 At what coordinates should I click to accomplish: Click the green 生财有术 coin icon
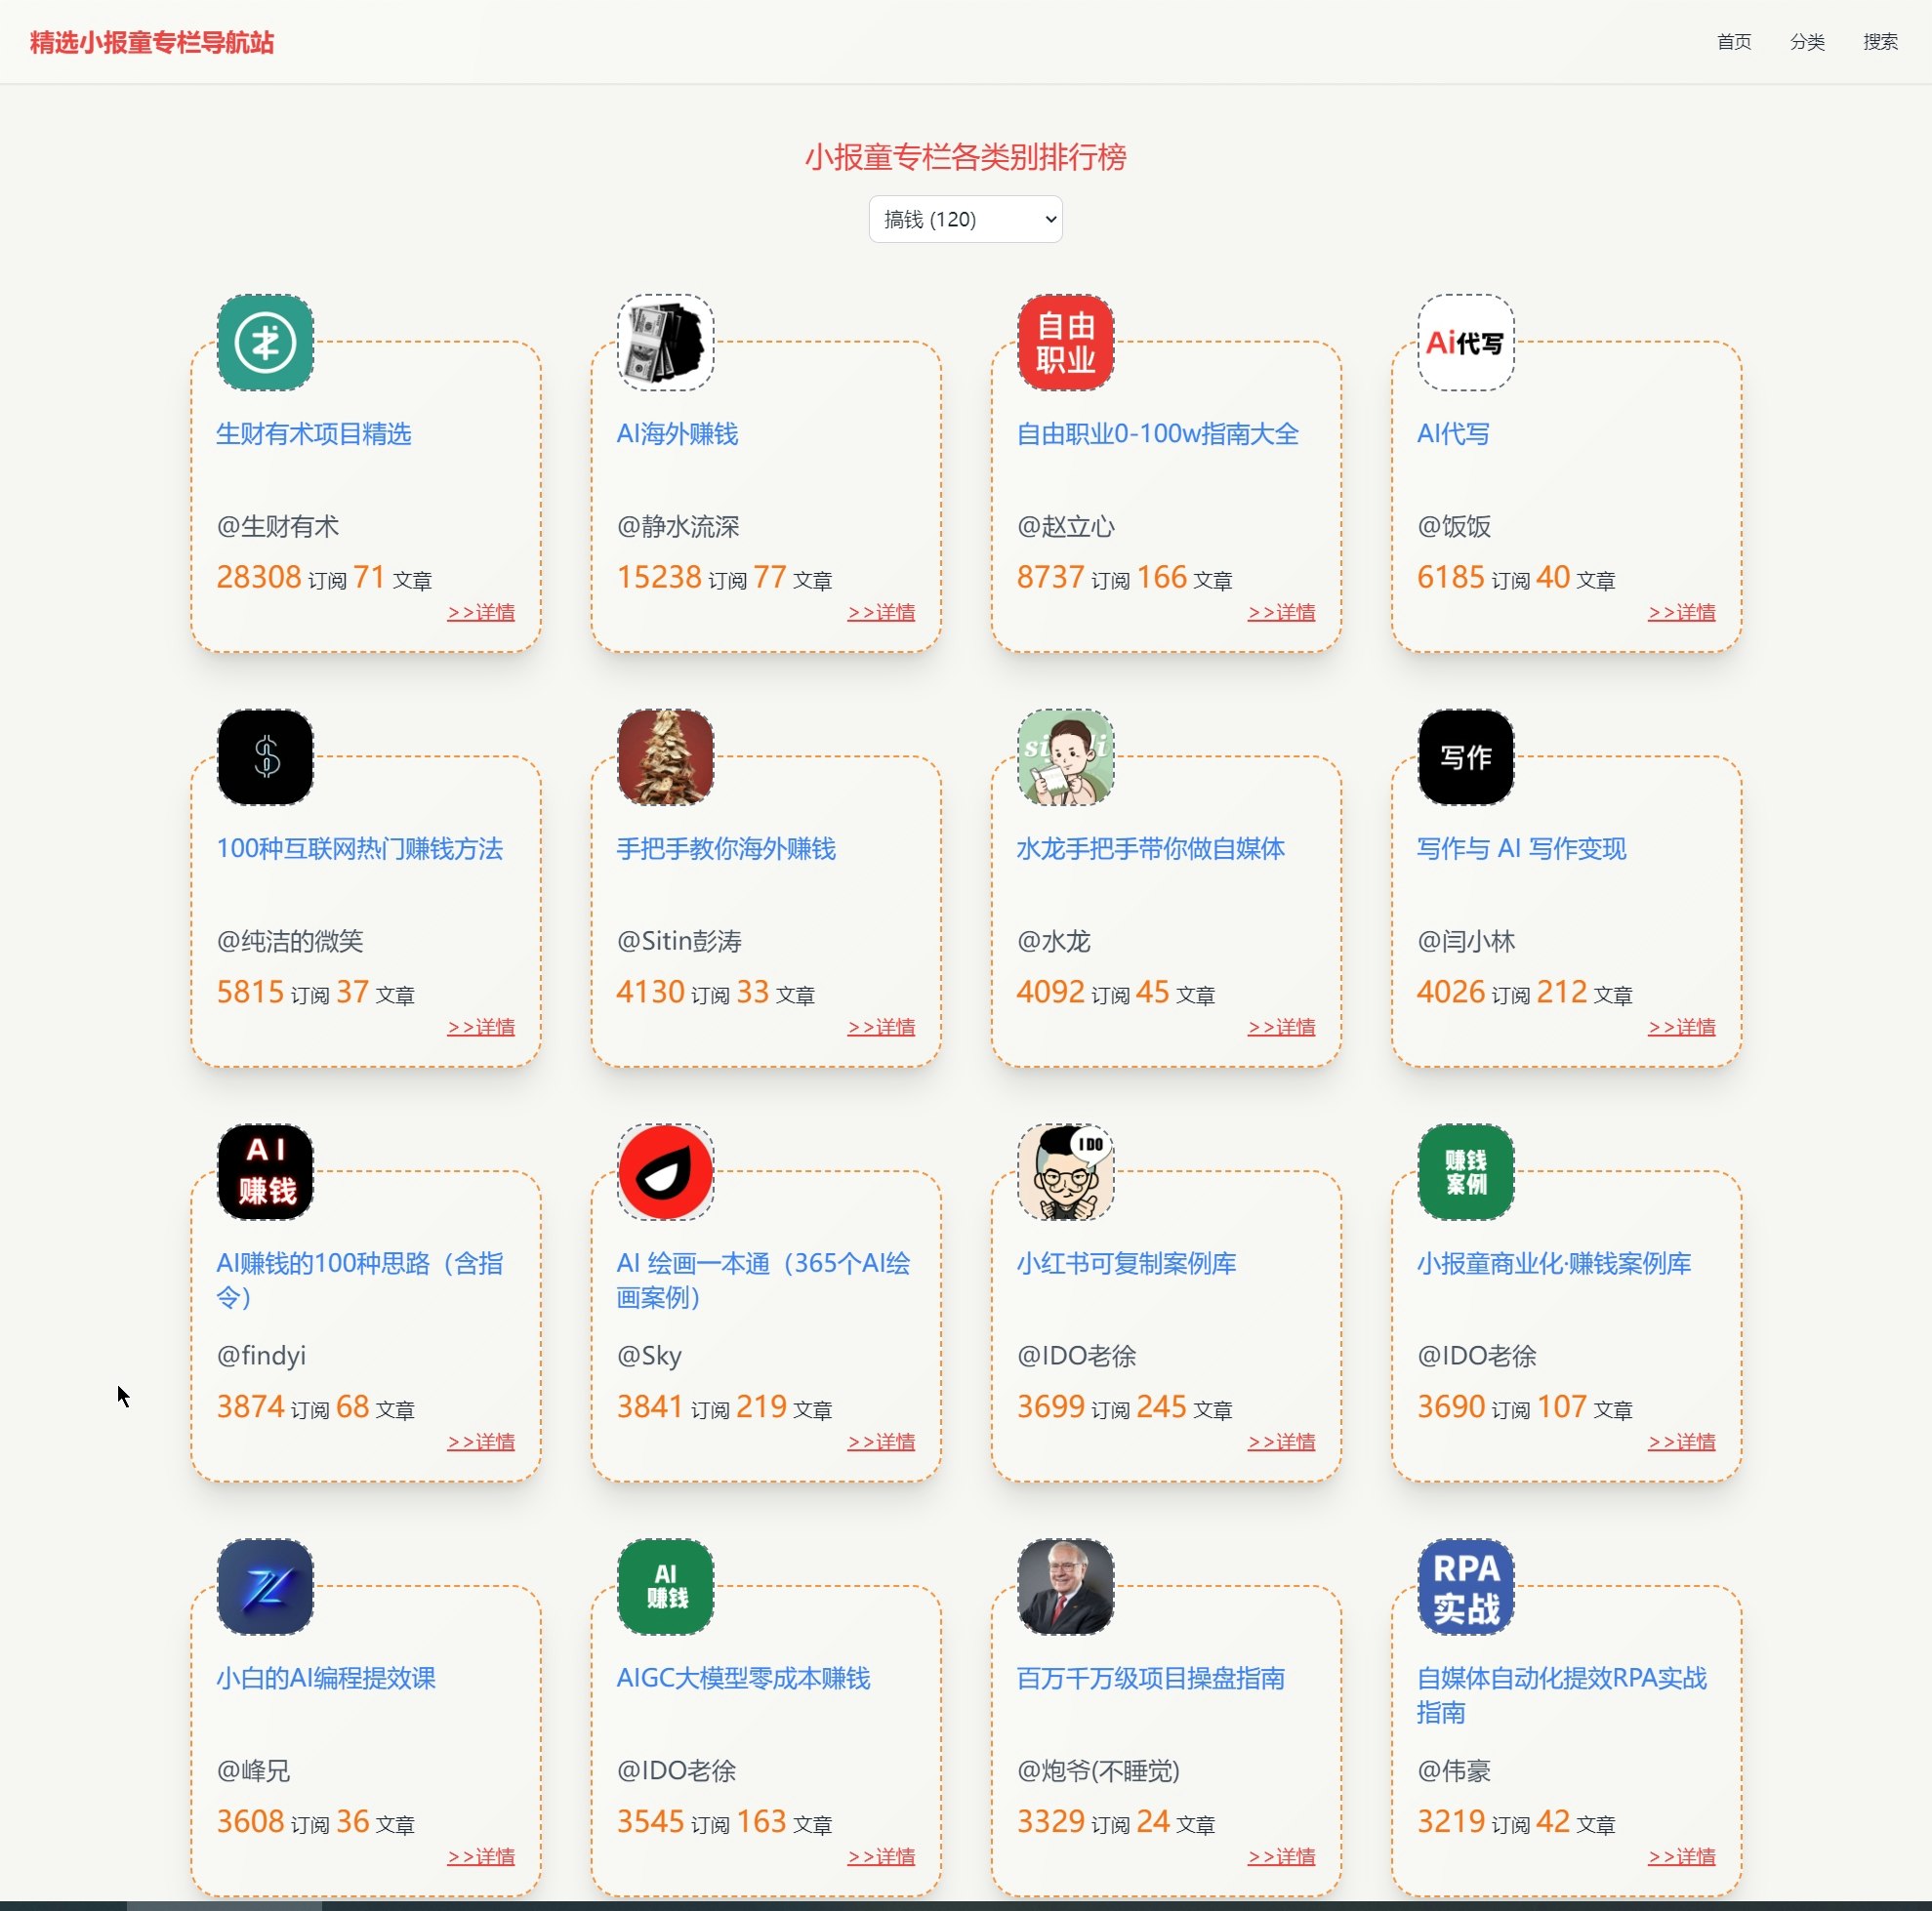pyautogui.click(x=265, y=343)
